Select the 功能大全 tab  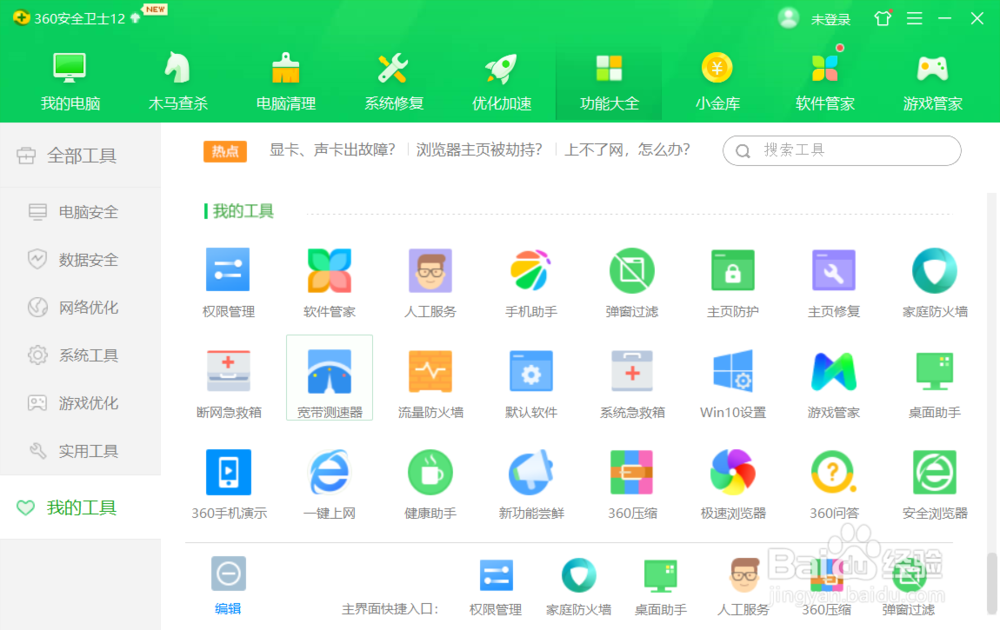coord(609,82)
